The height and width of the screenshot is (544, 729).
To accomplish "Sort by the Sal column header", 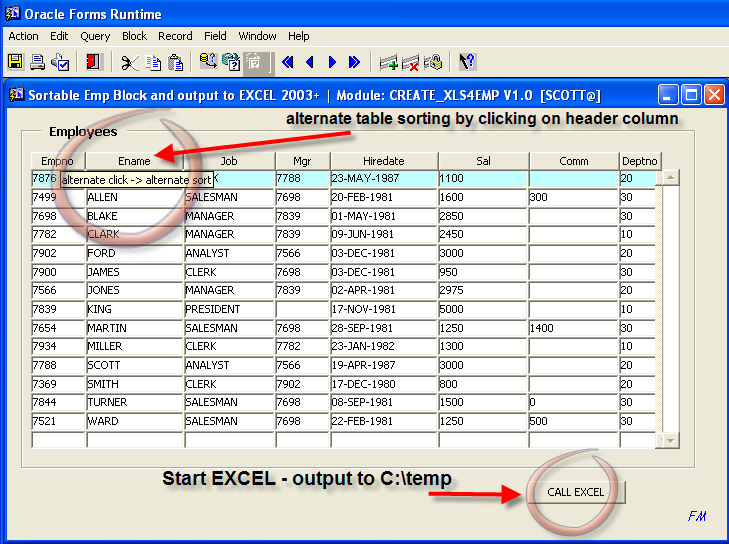I will pyautogui.click(x=483, y=161).
